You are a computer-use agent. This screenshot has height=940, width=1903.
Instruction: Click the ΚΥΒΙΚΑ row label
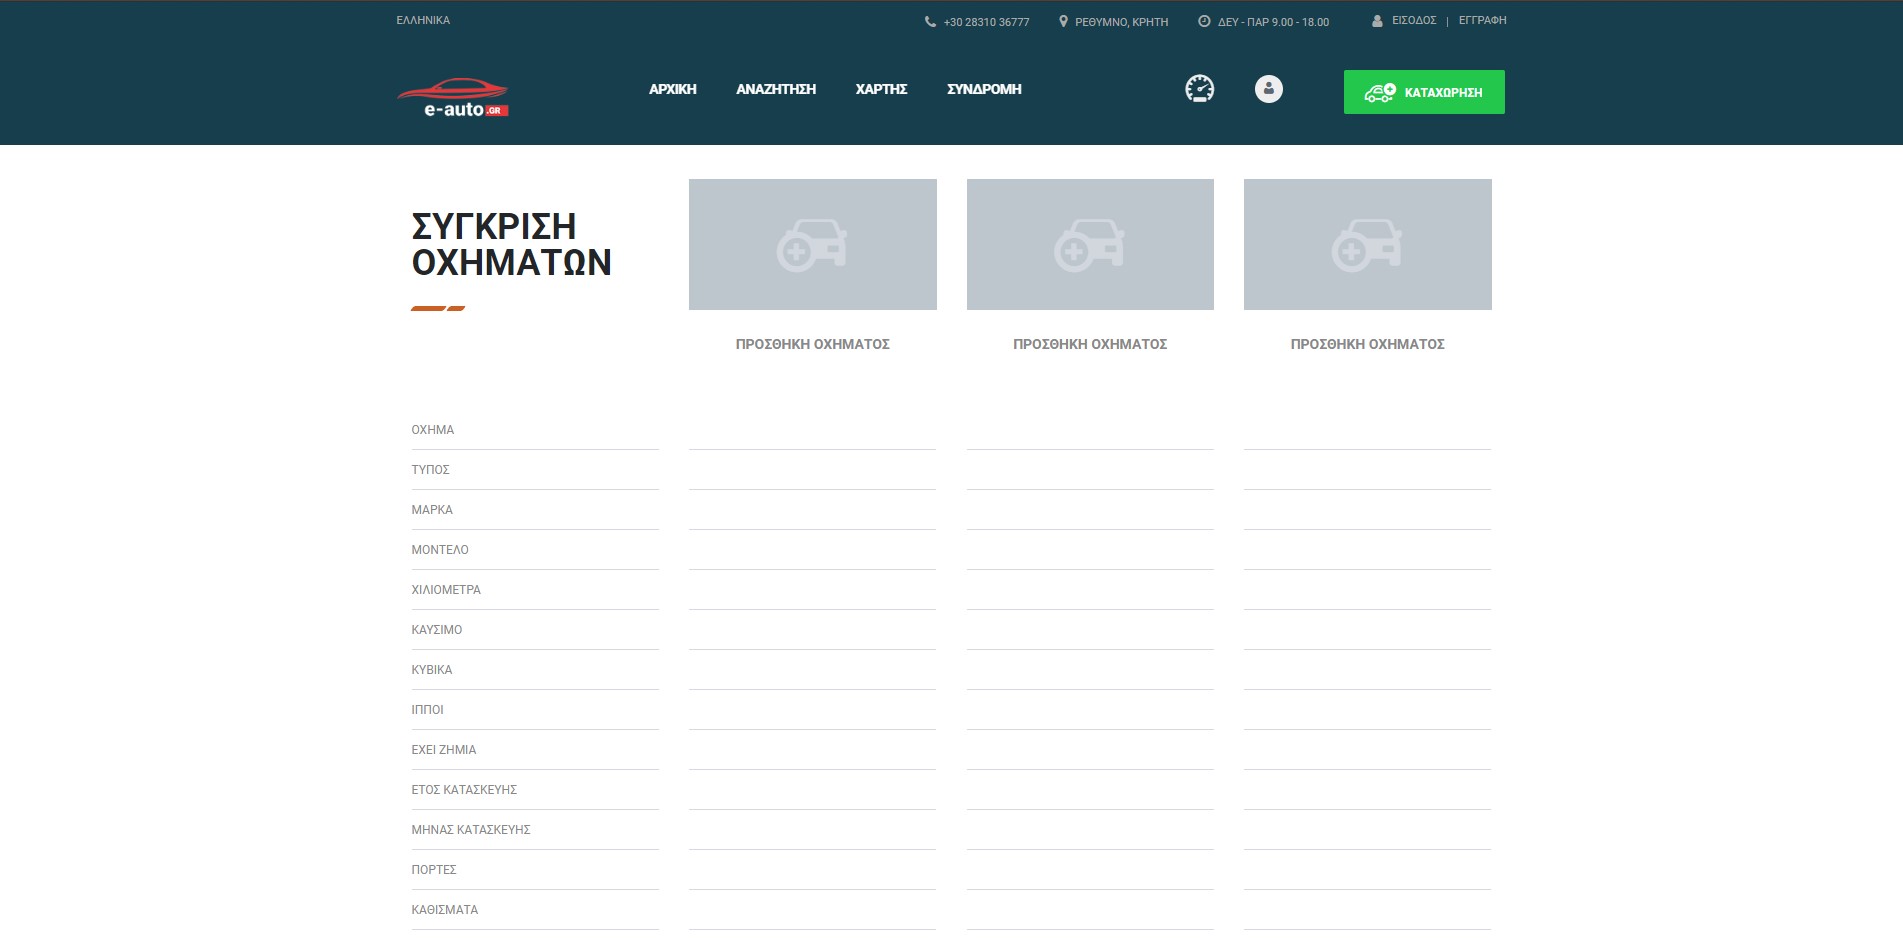click(432, 670)
